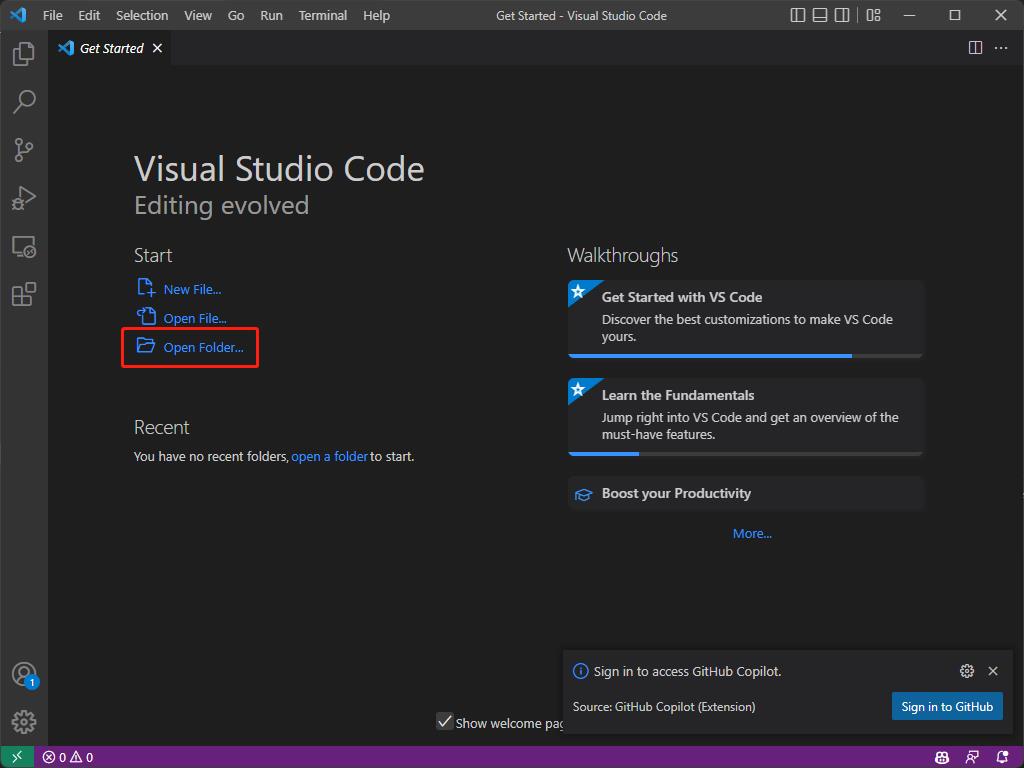Open the File menu
The height and width of the screenshot is (768, 1024).
pos(52,15)
